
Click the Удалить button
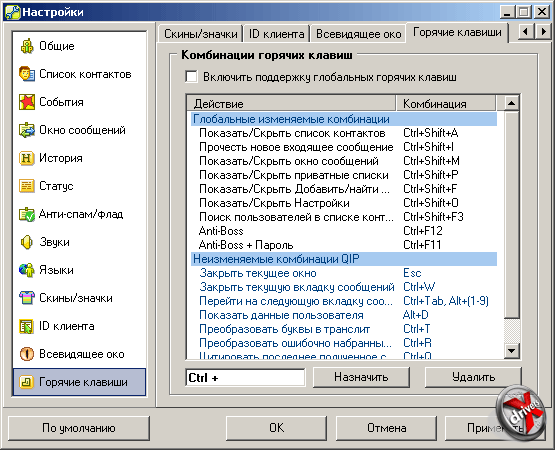(473, 377)
